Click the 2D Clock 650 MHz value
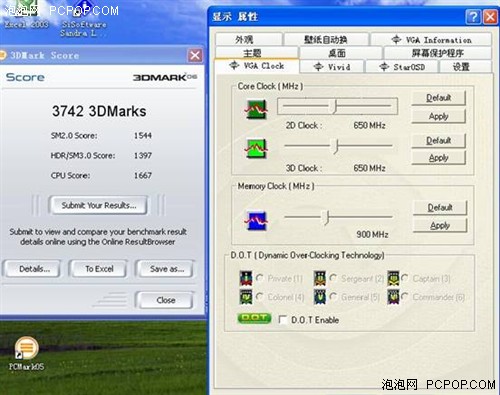 [x=369, y=125]
